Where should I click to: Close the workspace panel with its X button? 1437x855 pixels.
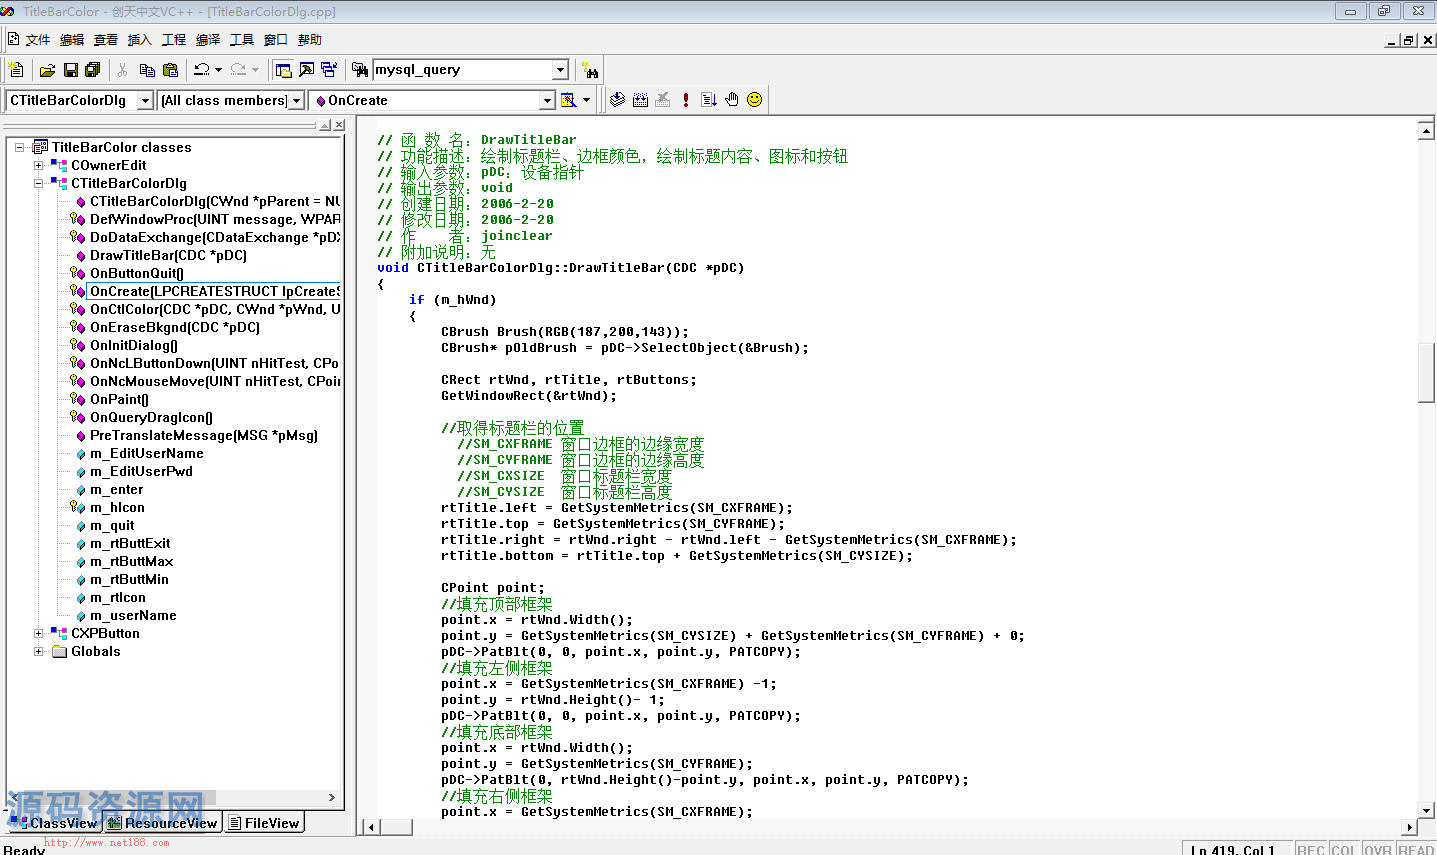coord(340,125)
